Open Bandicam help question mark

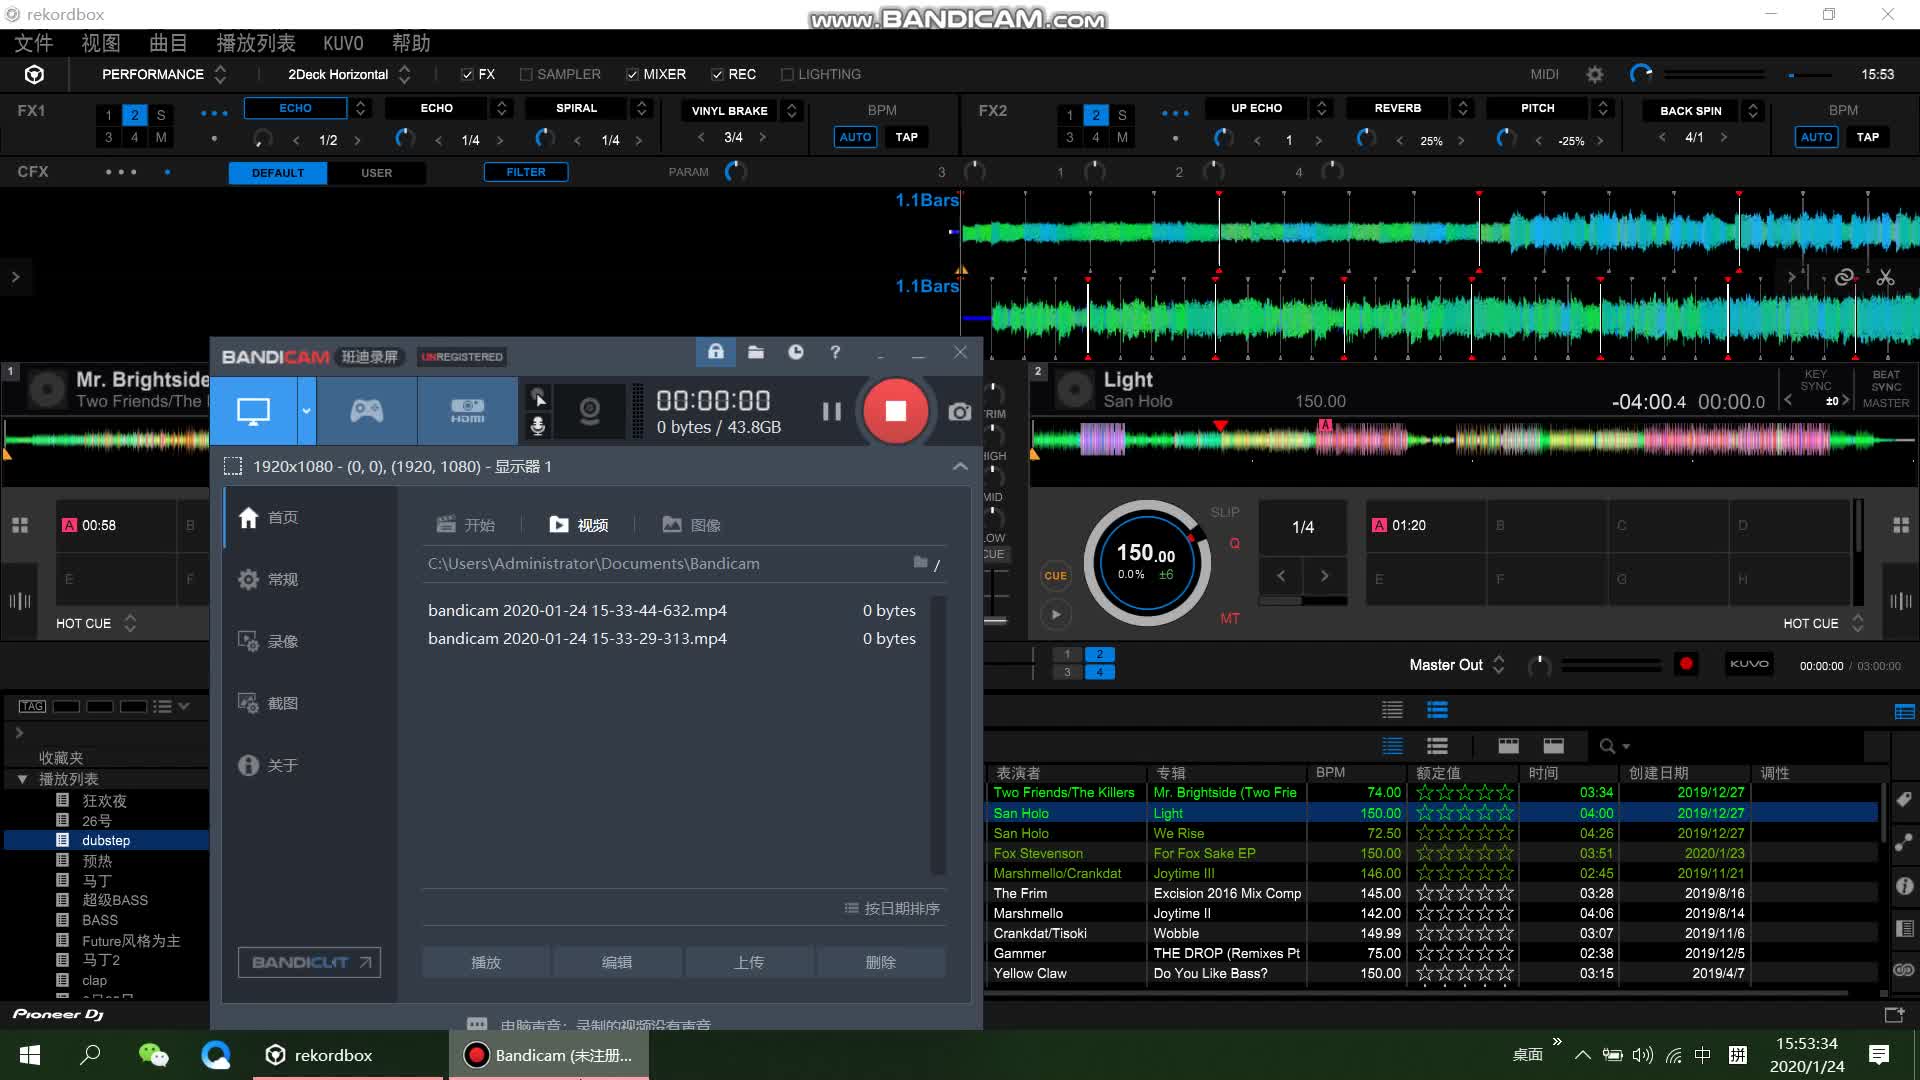(x=835, y=352)
